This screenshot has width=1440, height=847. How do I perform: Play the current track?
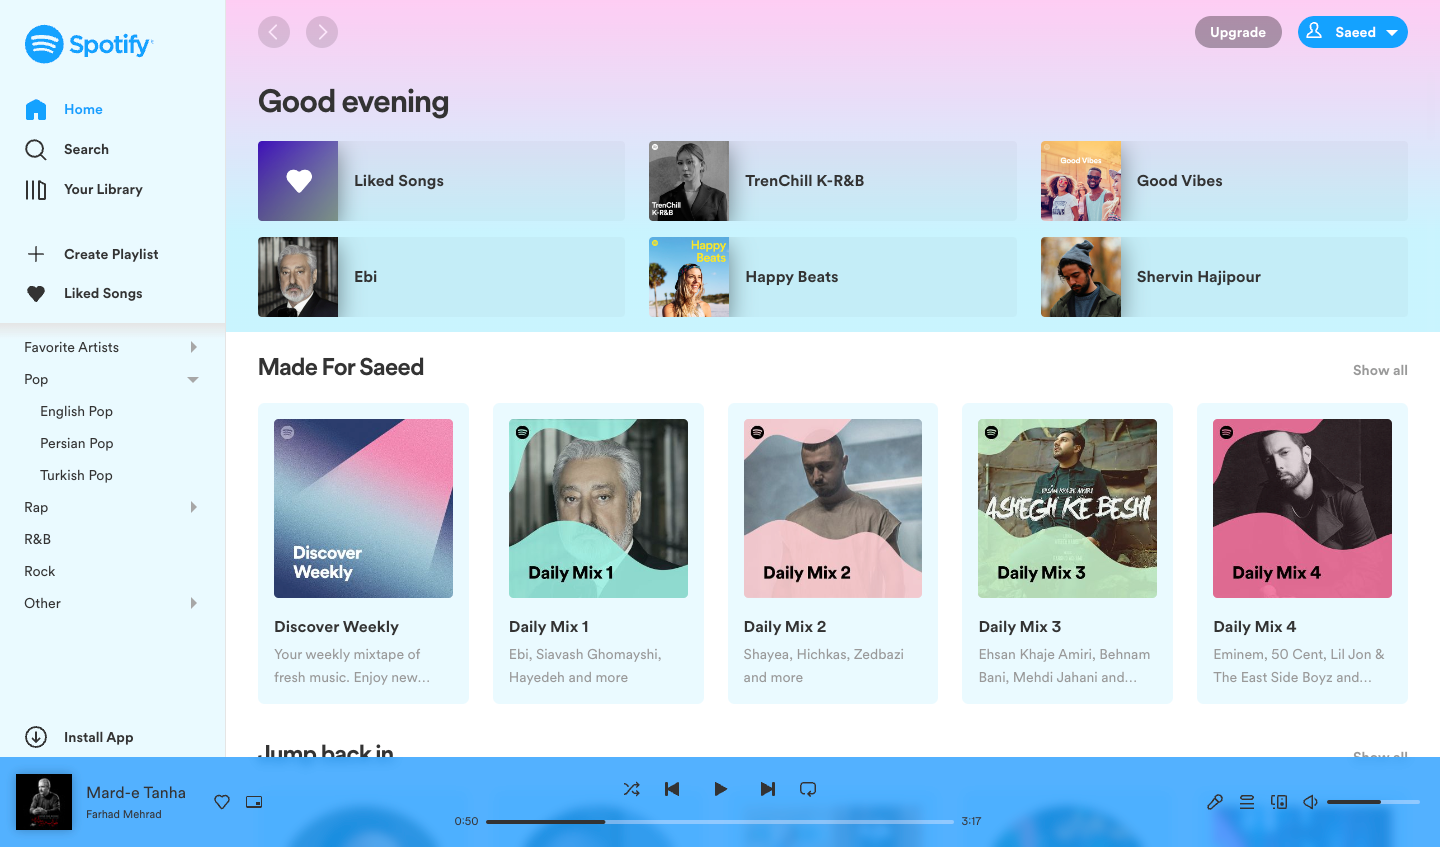720,789
